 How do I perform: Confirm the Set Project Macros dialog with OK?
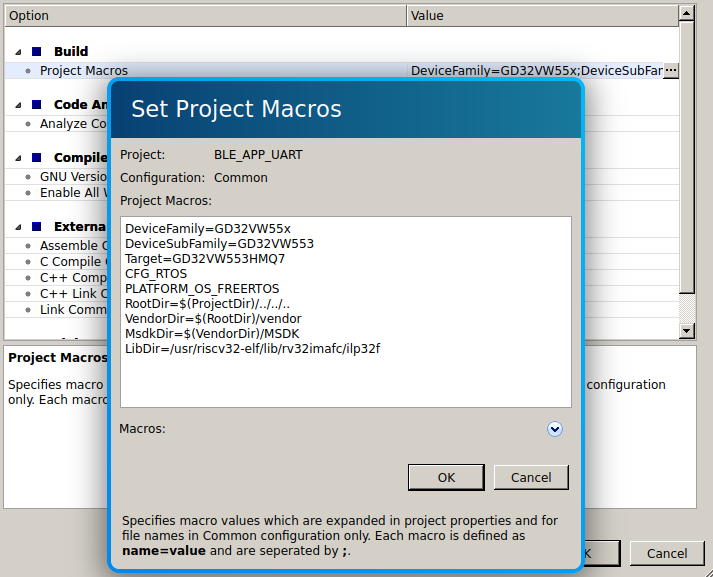click(446, 478)
